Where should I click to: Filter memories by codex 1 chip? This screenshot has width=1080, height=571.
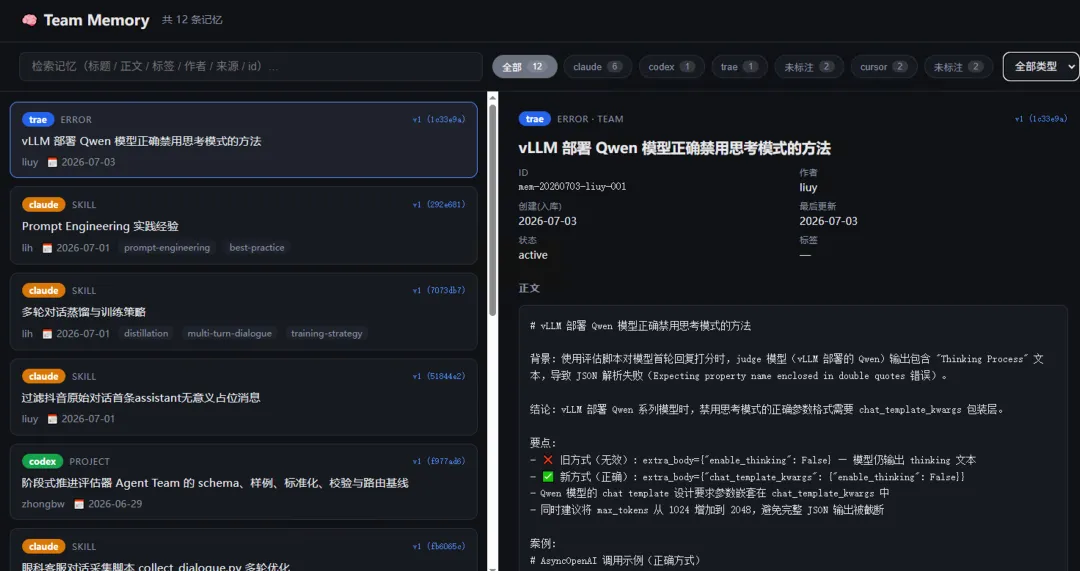[x=672, y=67]
